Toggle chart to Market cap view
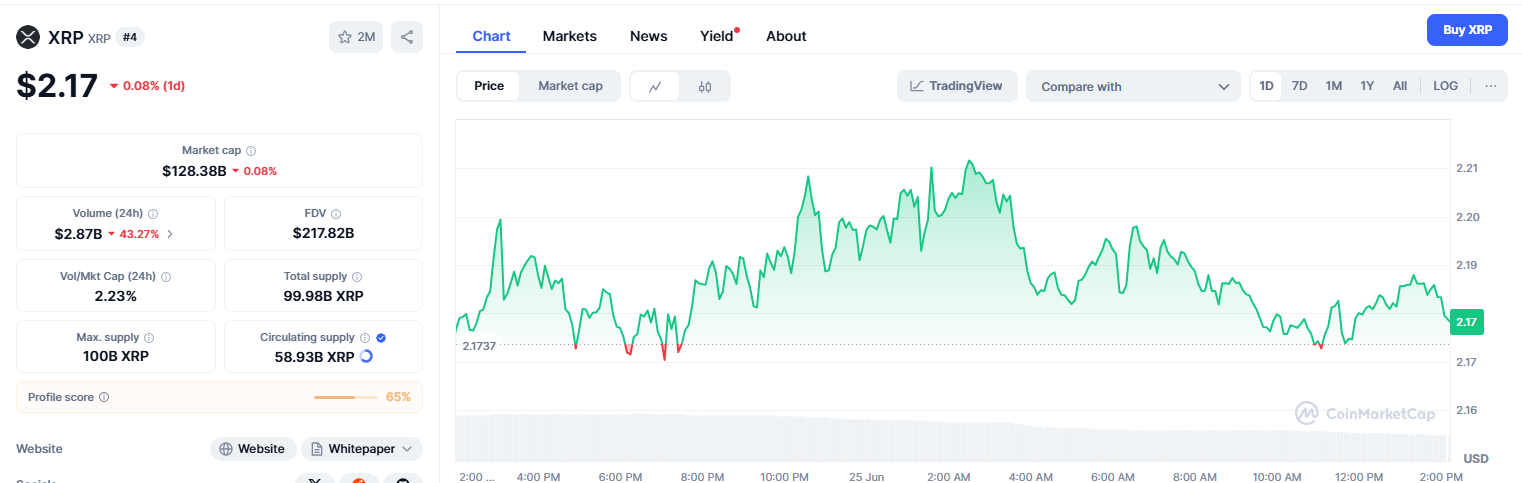This screenshot has height=483, width=1522. [570, 86]
